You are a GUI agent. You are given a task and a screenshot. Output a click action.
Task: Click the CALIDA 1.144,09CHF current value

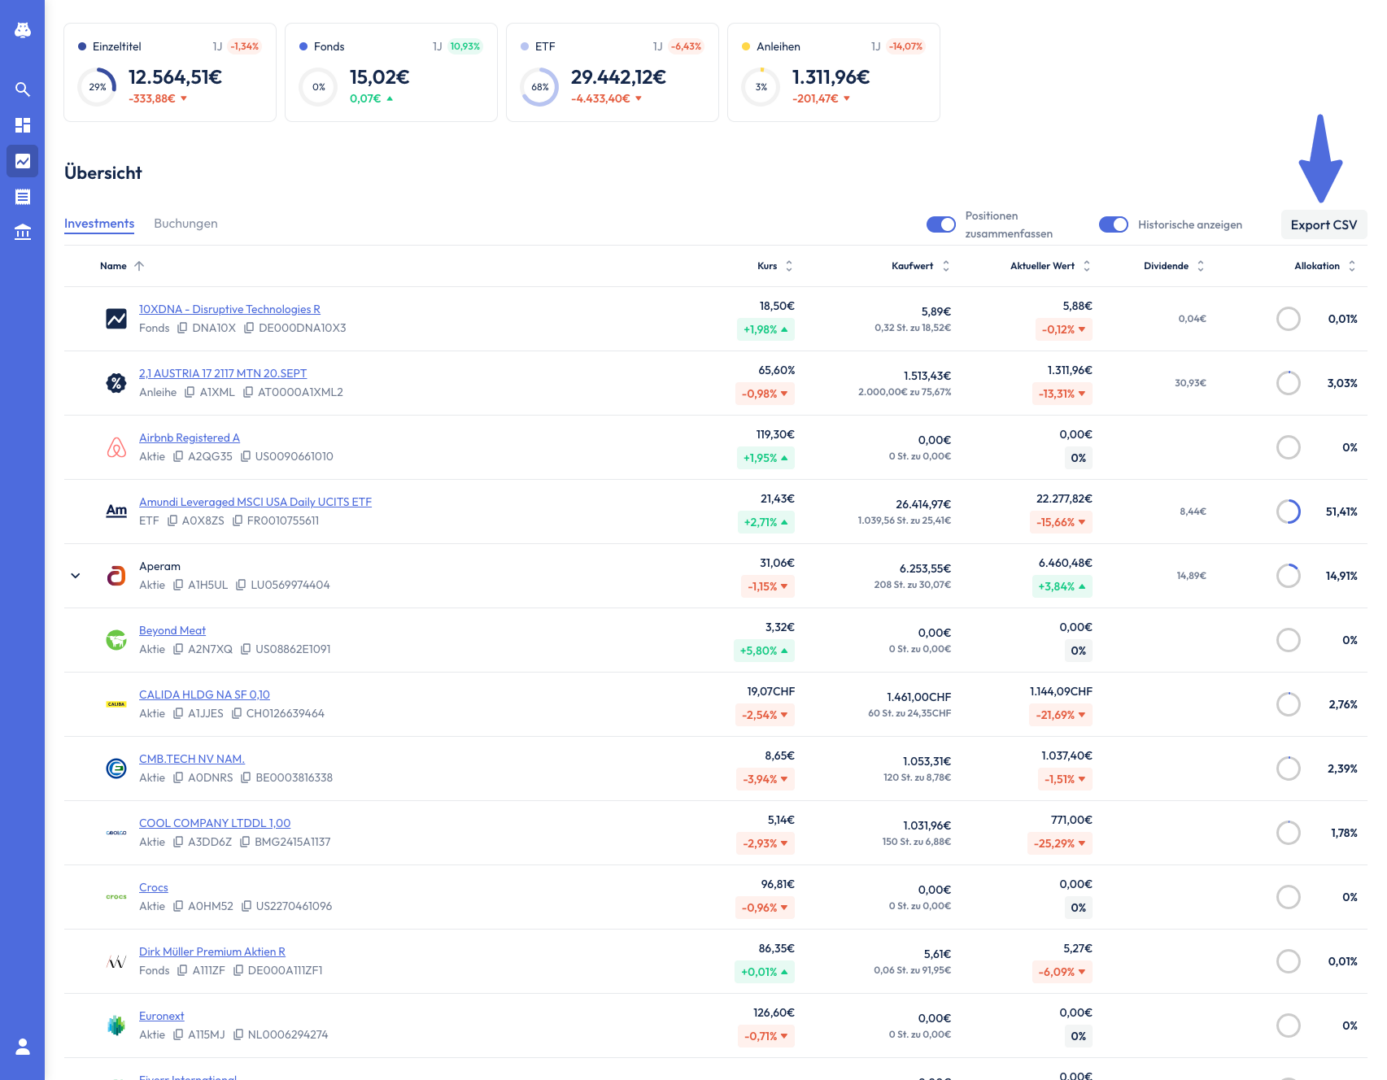[x=1061, y=691]
